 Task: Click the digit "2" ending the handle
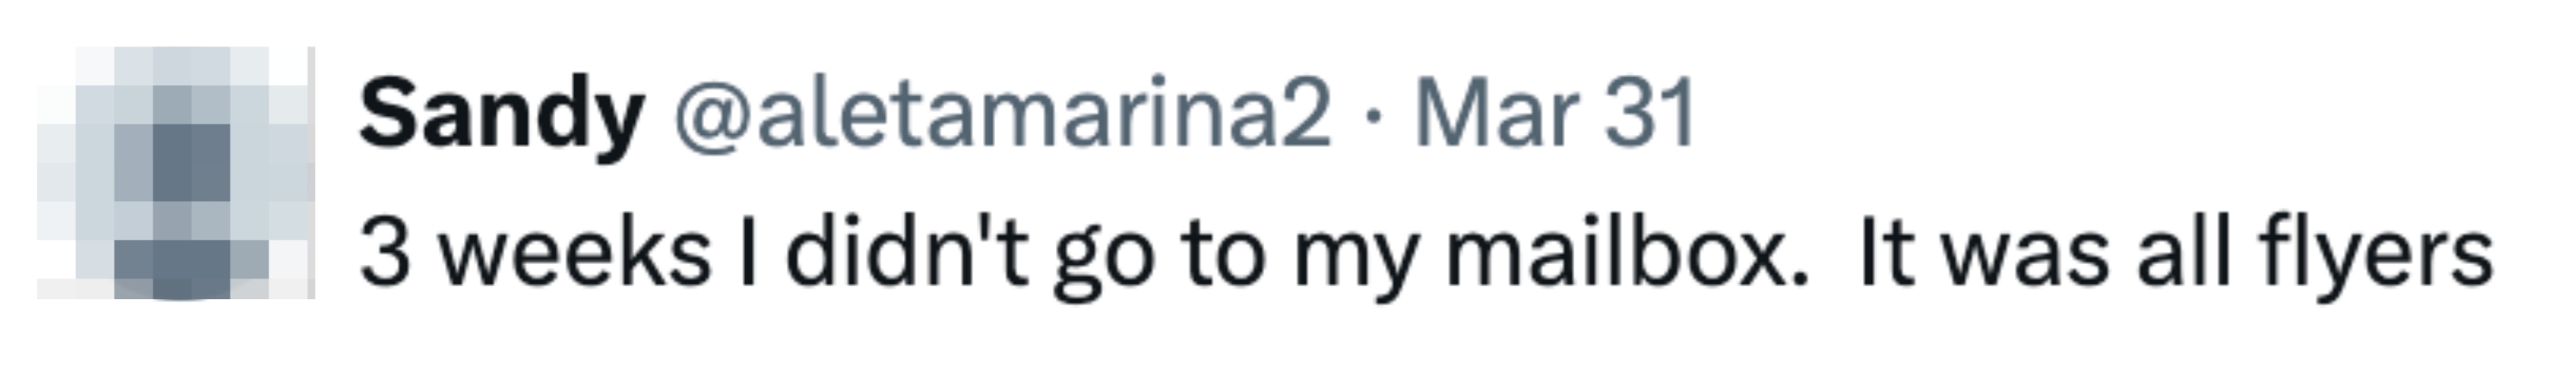click(x=1308, y=115)
